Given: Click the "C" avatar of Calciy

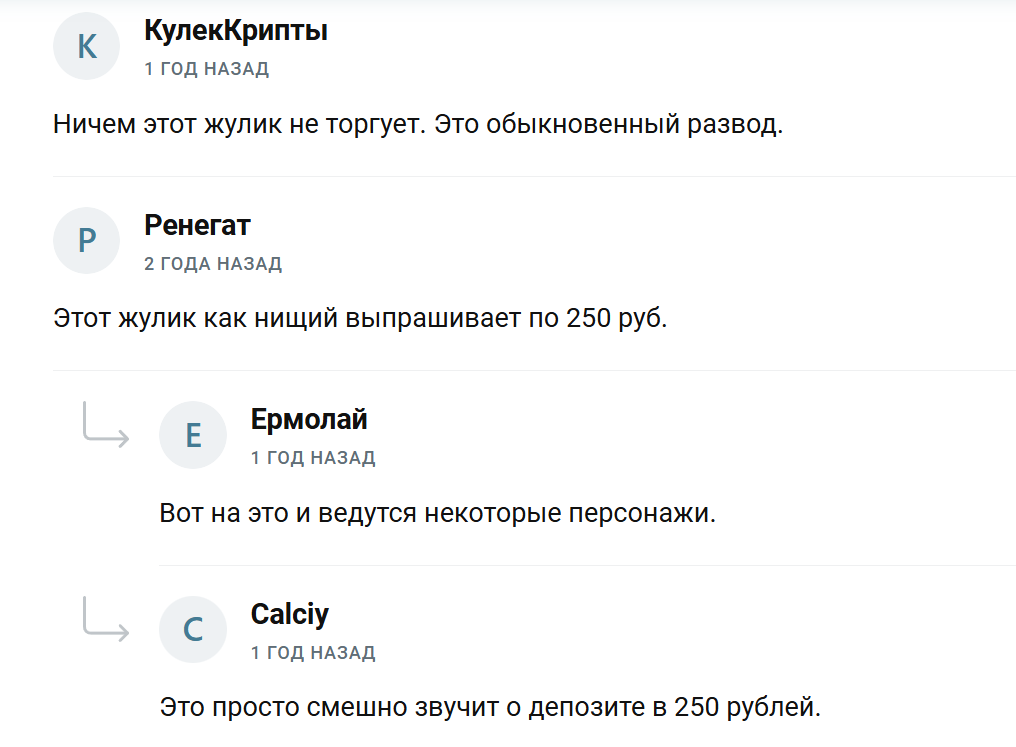Looking at the screenshot, I should pos(193,629).
